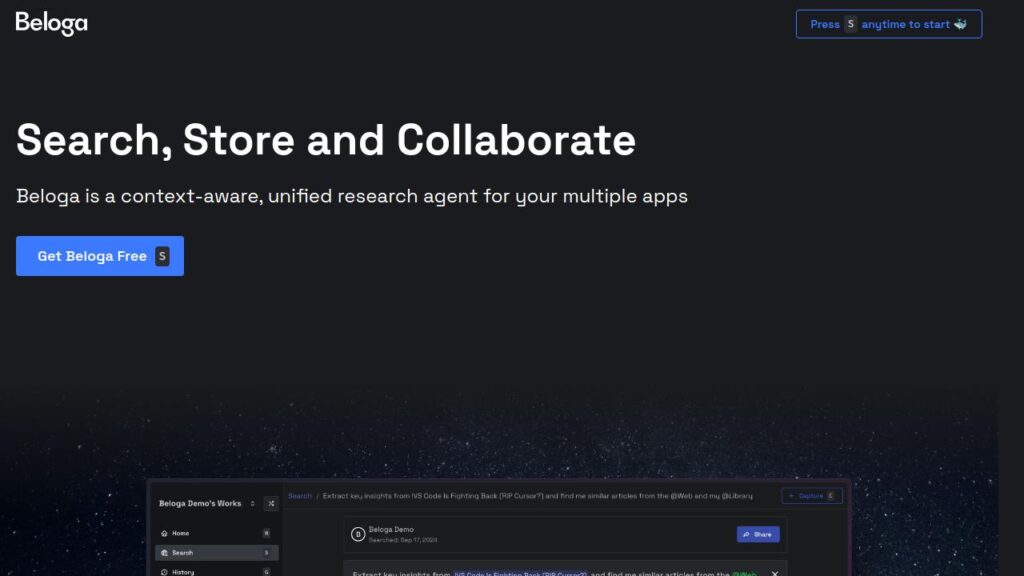Click Press S anytime to start button

(x=888, y=24)
